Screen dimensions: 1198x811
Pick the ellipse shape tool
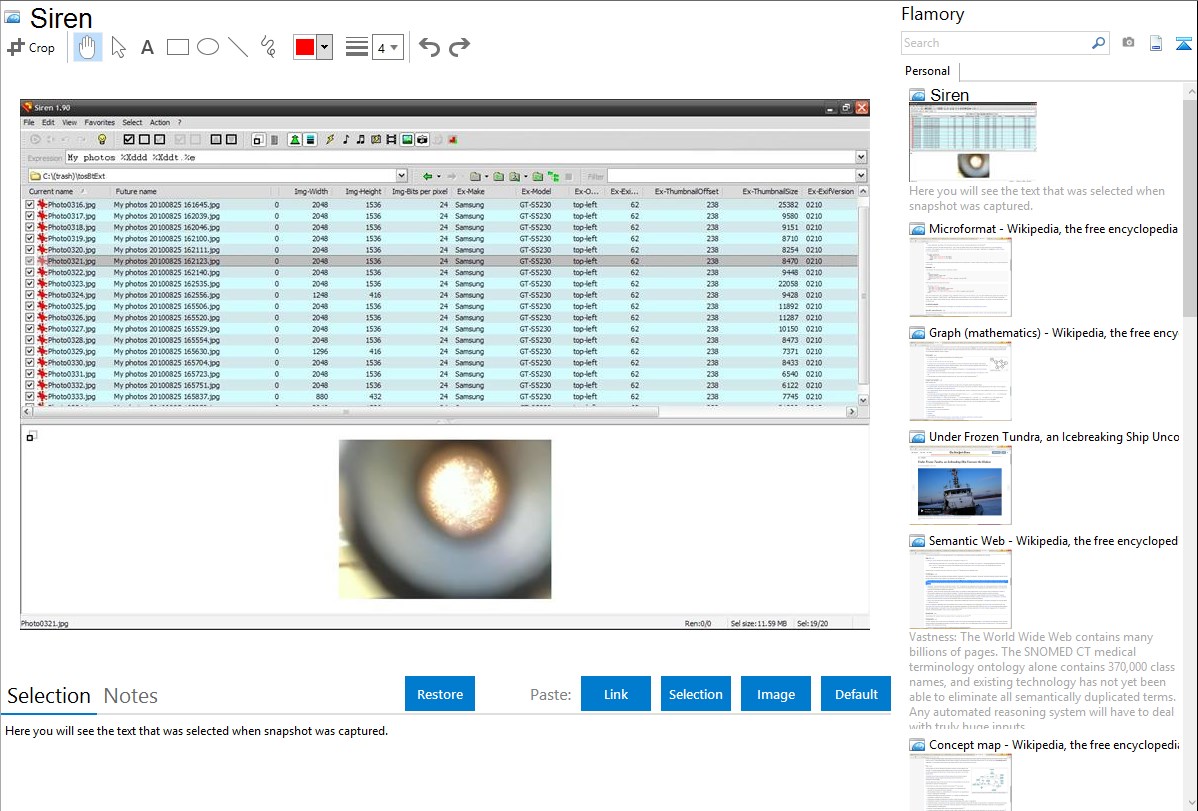pyautogui.click(x=208, y=47)
